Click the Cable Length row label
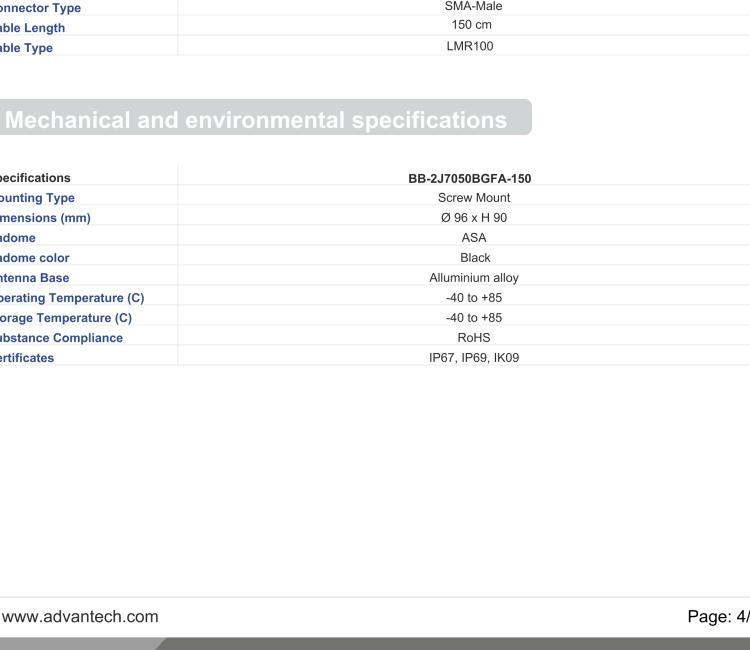Screen dimensions: 750x650 [x=33, y=27]
